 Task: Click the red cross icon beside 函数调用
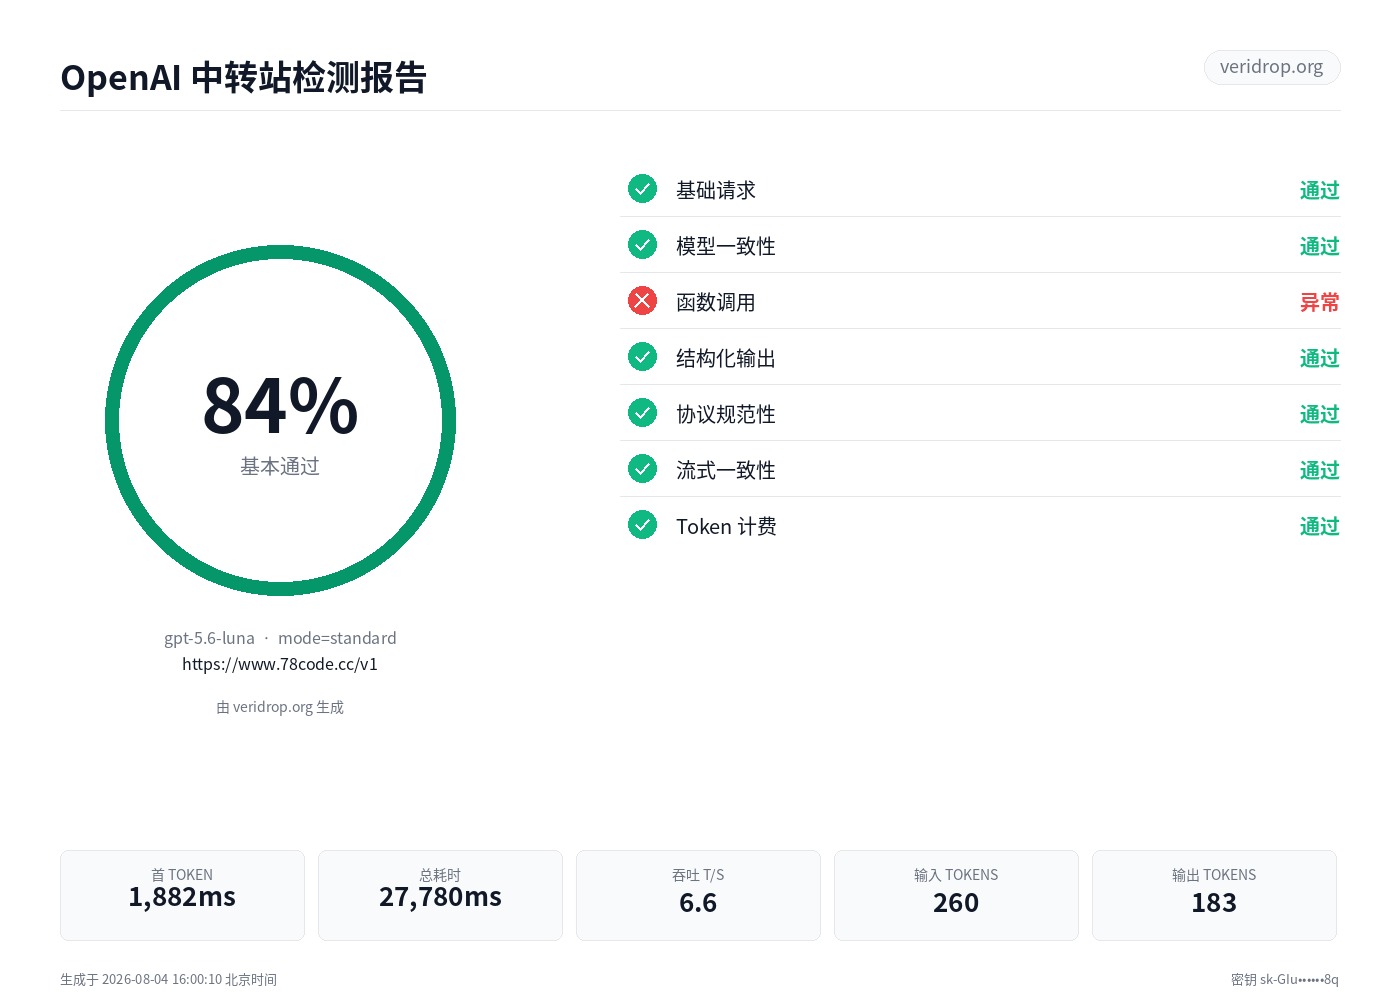[x=642, y=300]
